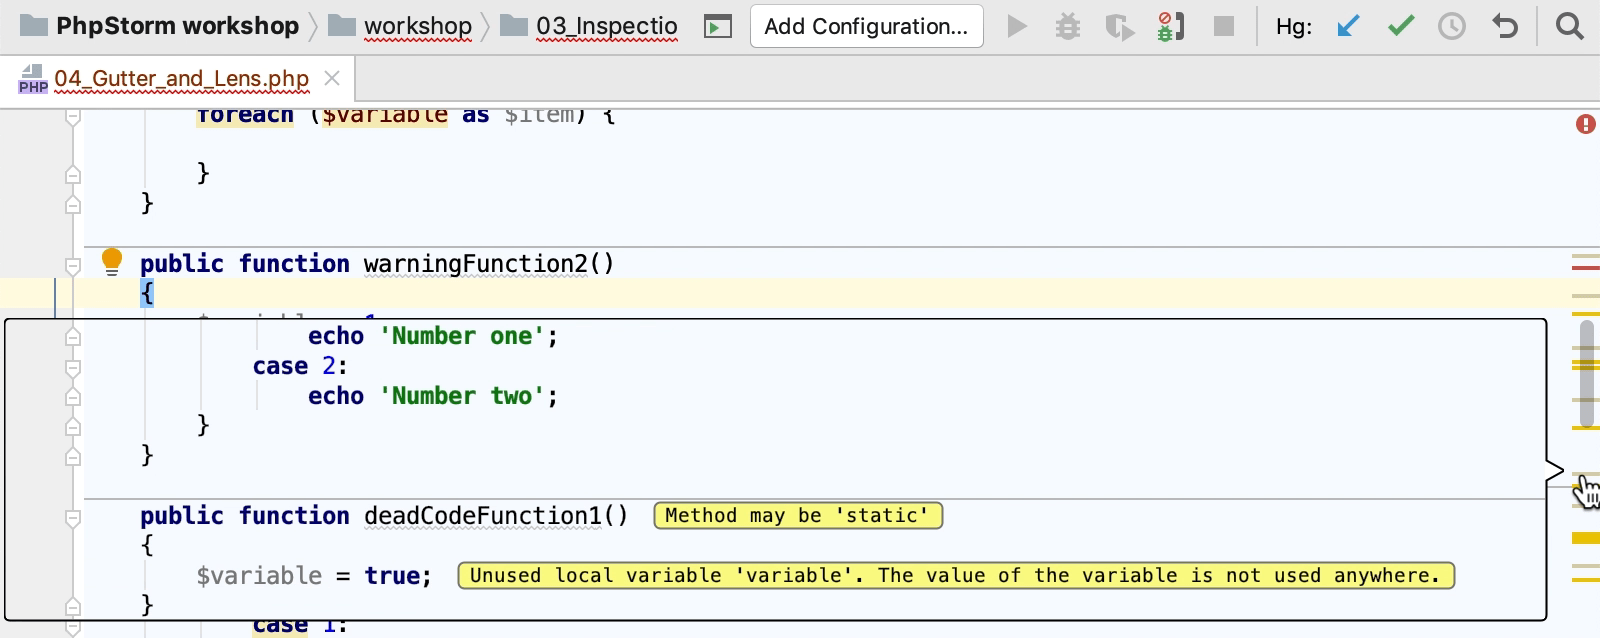1600x638 pixels.
Task: Click the warningFunction2 method name
Action: [476, 263]
